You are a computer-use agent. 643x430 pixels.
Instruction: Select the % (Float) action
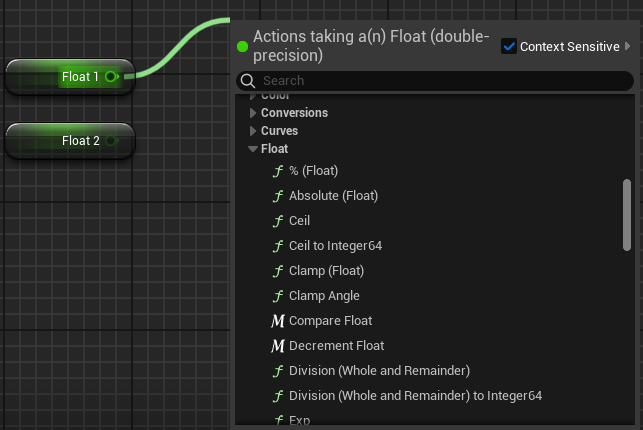[x=314, y=171]
